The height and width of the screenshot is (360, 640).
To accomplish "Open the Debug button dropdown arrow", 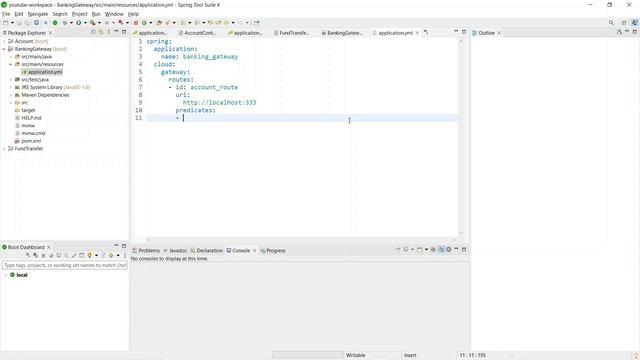I will (x=71, y=23).
